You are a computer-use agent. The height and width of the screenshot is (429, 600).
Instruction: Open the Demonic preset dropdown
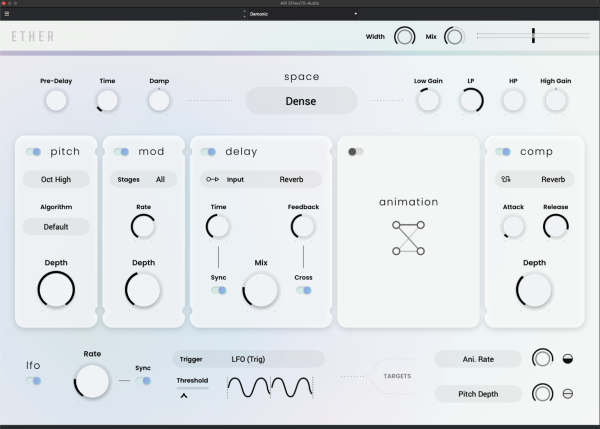click(x=300, y=14)
